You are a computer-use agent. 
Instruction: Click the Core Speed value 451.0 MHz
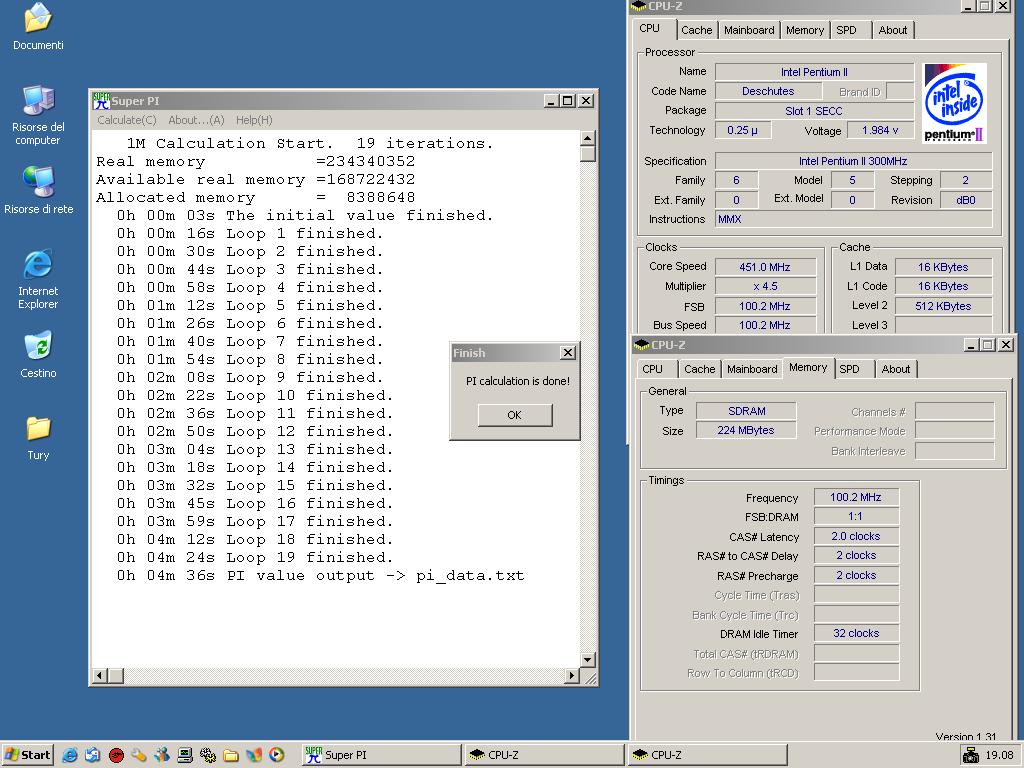pyautogui.click(x=765, y=266)
